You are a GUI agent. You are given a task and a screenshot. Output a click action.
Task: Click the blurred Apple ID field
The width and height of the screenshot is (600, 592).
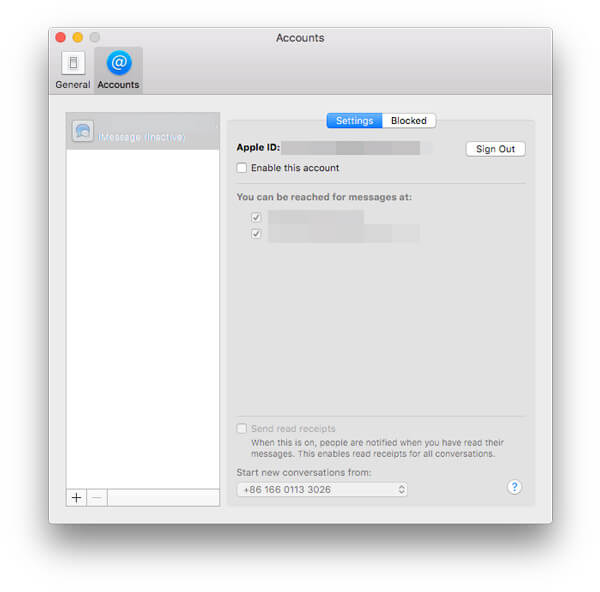tap(351, 148)
